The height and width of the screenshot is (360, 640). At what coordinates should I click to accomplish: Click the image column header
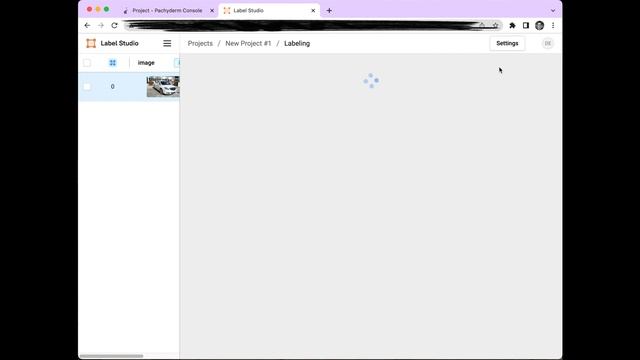[x=146, y=63]
